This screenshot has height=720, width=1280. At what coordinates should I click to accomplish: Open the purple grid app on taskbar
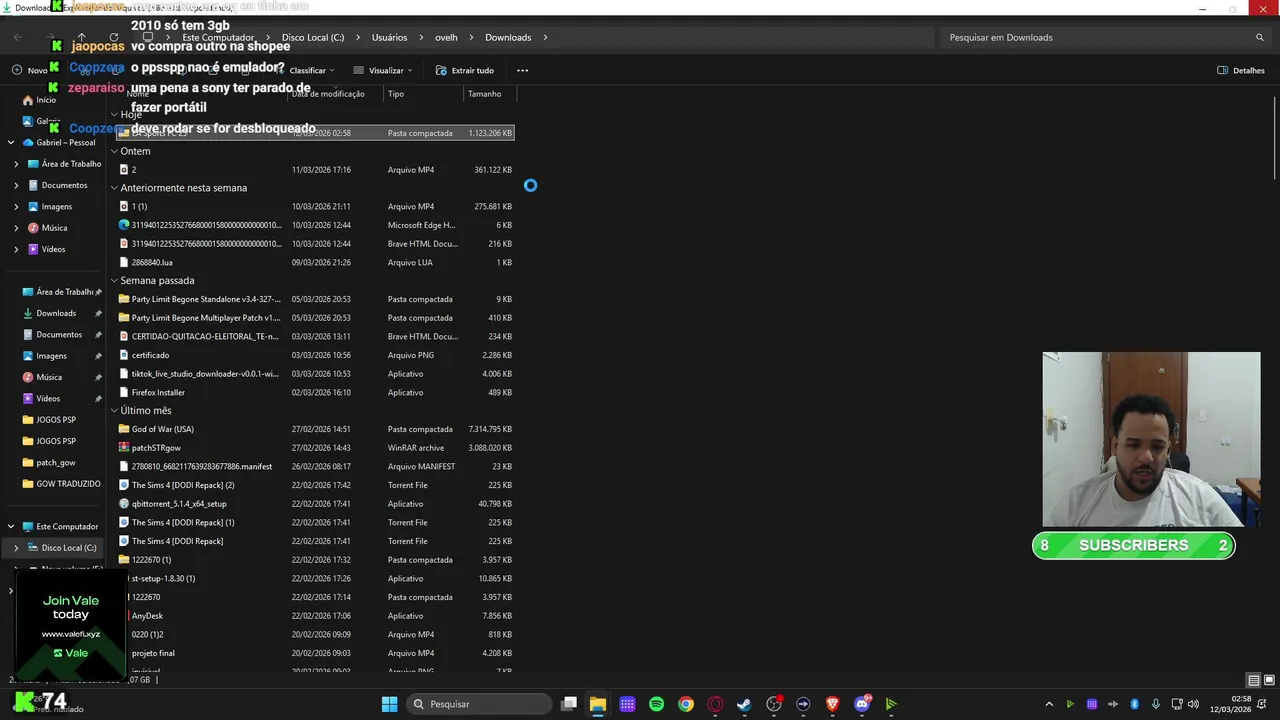point(627,704)
